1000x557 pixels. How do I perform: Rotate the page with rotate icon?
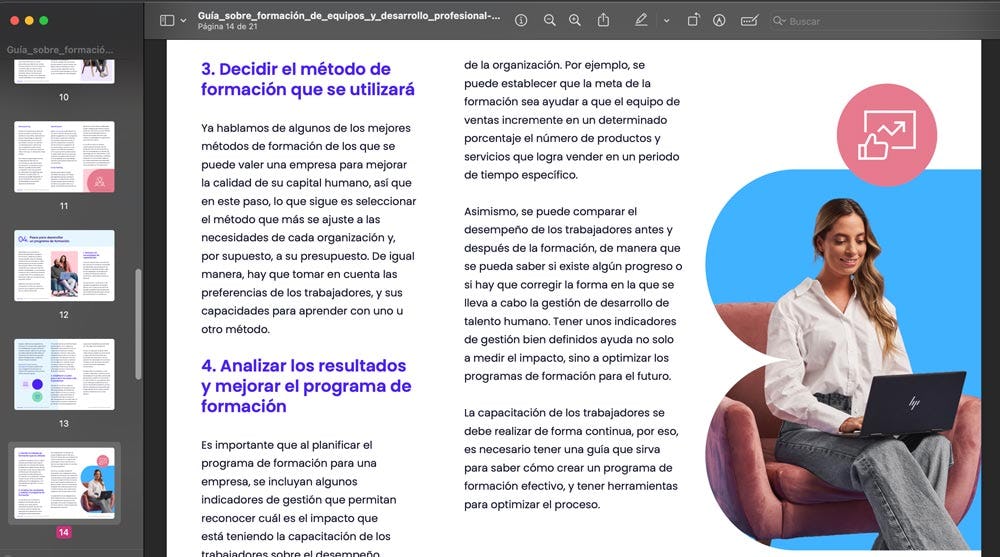(x=693, y=20)
